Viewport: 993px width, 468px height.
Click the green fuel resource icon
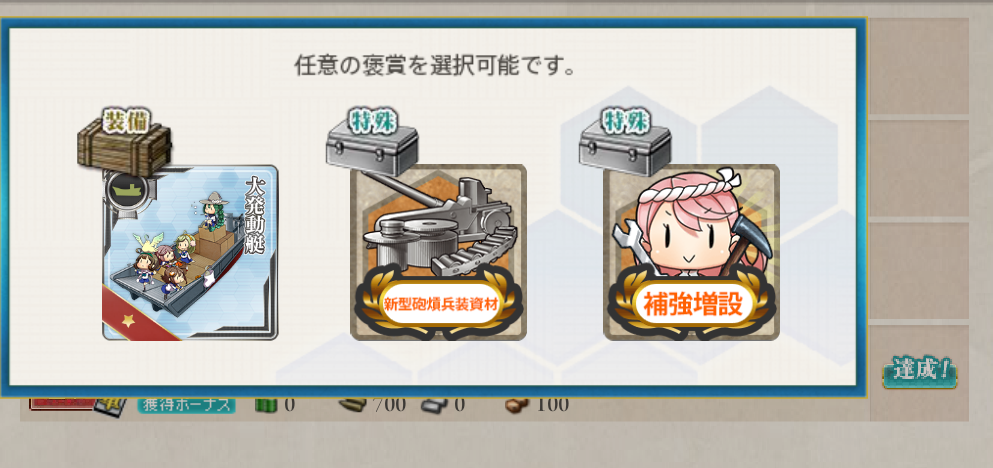(x=266, y=404)
